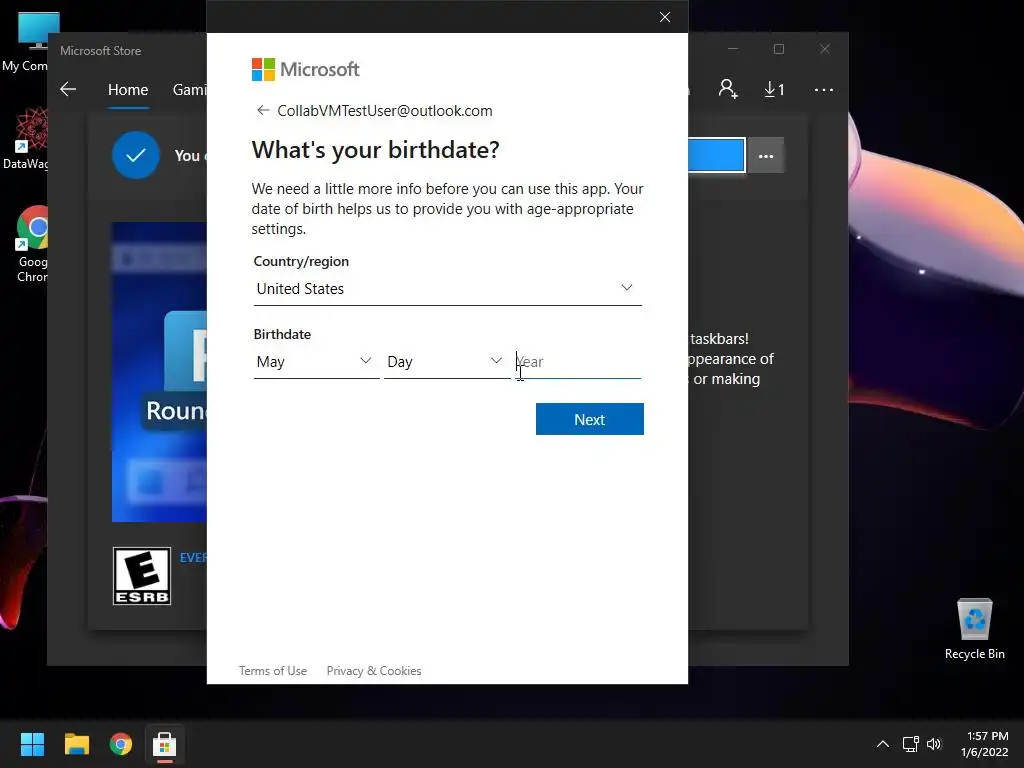1024x768 pixels.
Task: Click the account sign-in icon in Store
Action: click(x=728, y=89)
